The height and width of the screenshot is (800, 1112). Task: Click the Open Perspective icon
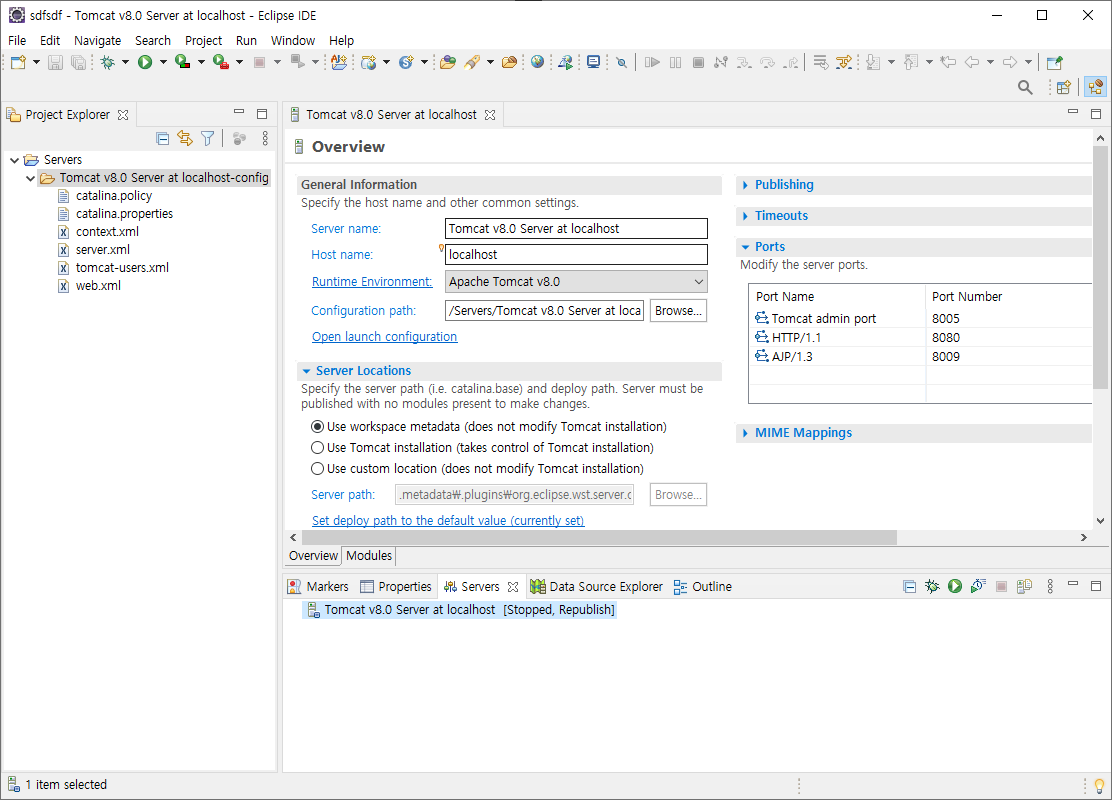[1063, 87]
